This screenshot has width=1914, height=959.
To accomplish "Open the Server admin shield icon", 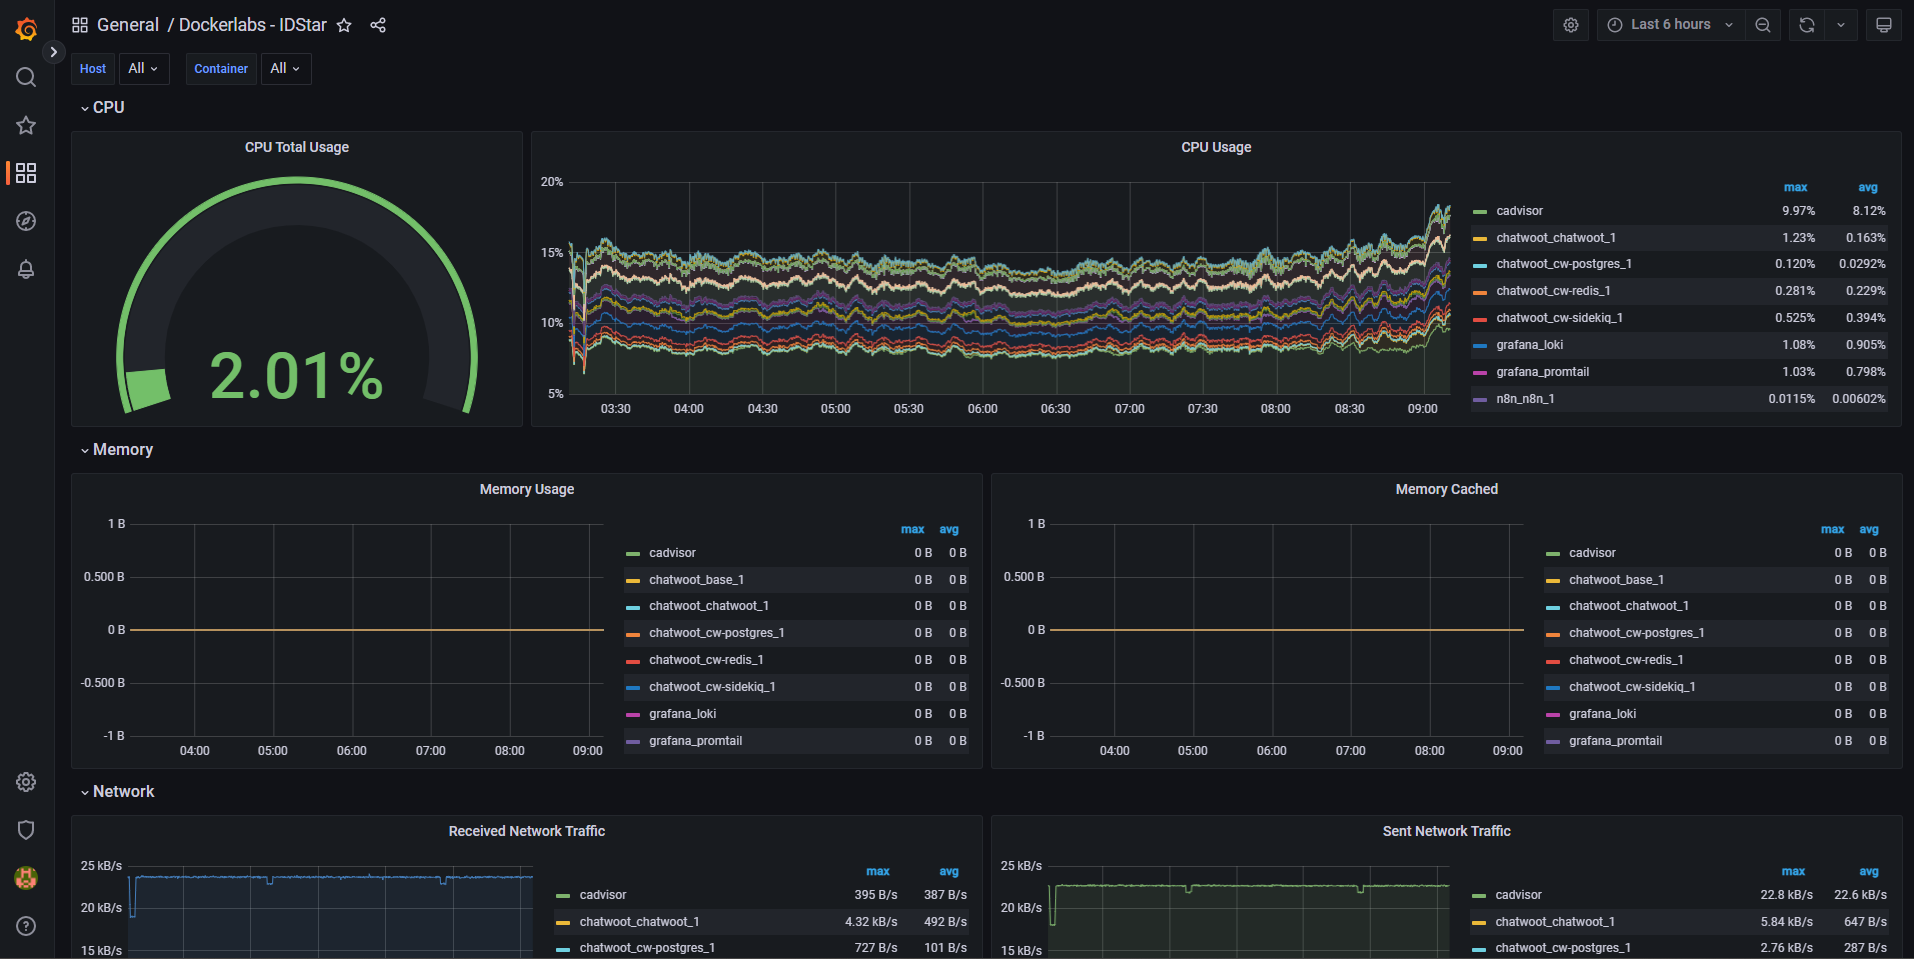I will tap(26, 830).
